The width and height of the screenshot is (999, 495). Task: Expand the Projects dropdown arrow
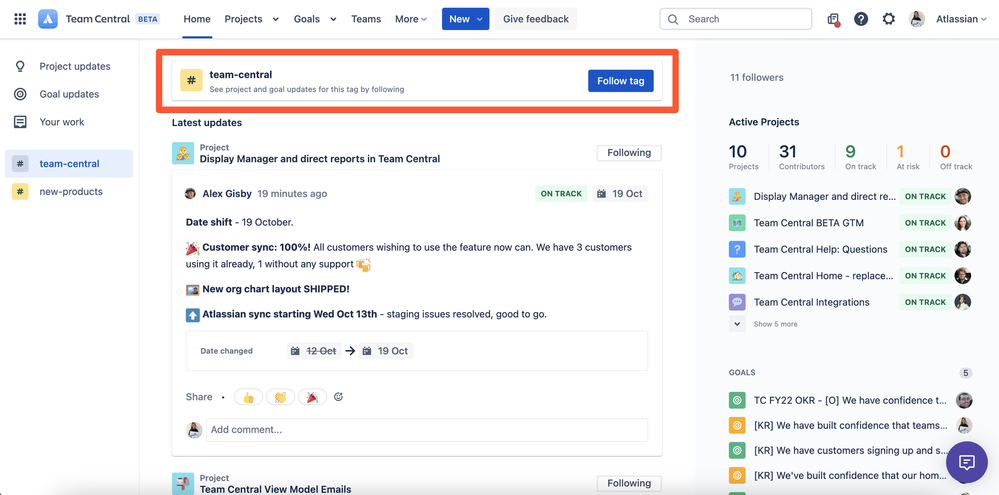pos(275,19)
